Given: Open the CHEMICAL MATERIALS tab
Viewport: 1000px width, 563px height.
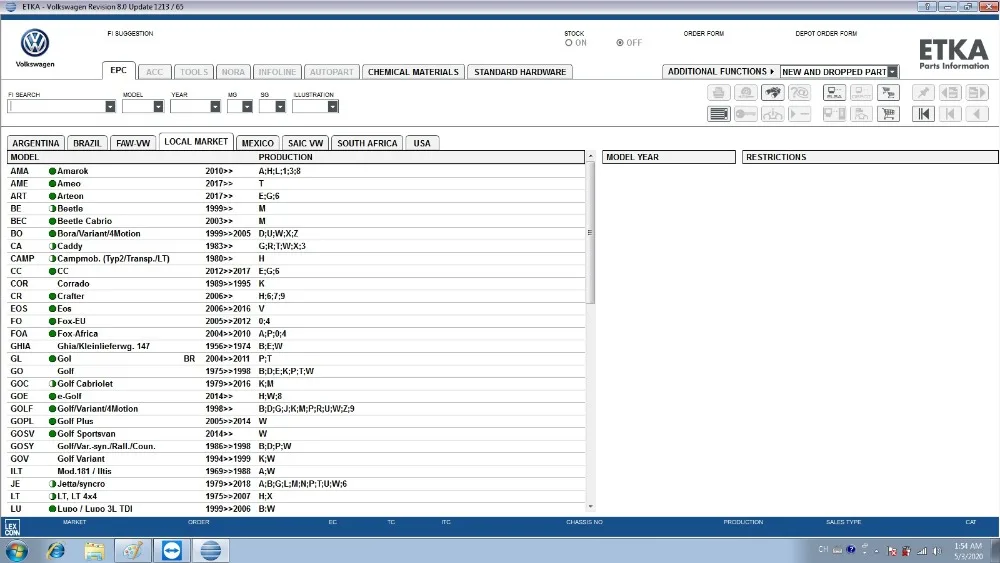Looking at the screenshot, I should coord(413,72).
